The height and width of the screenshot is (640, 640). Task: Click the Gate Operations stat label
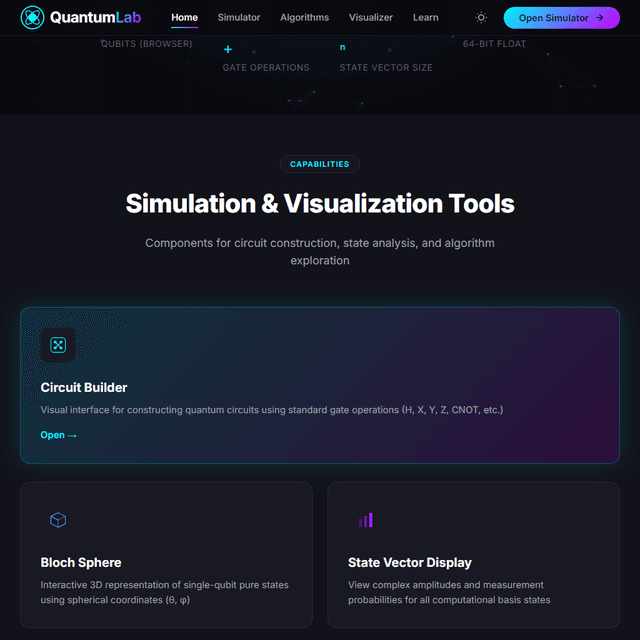[266, 68]
